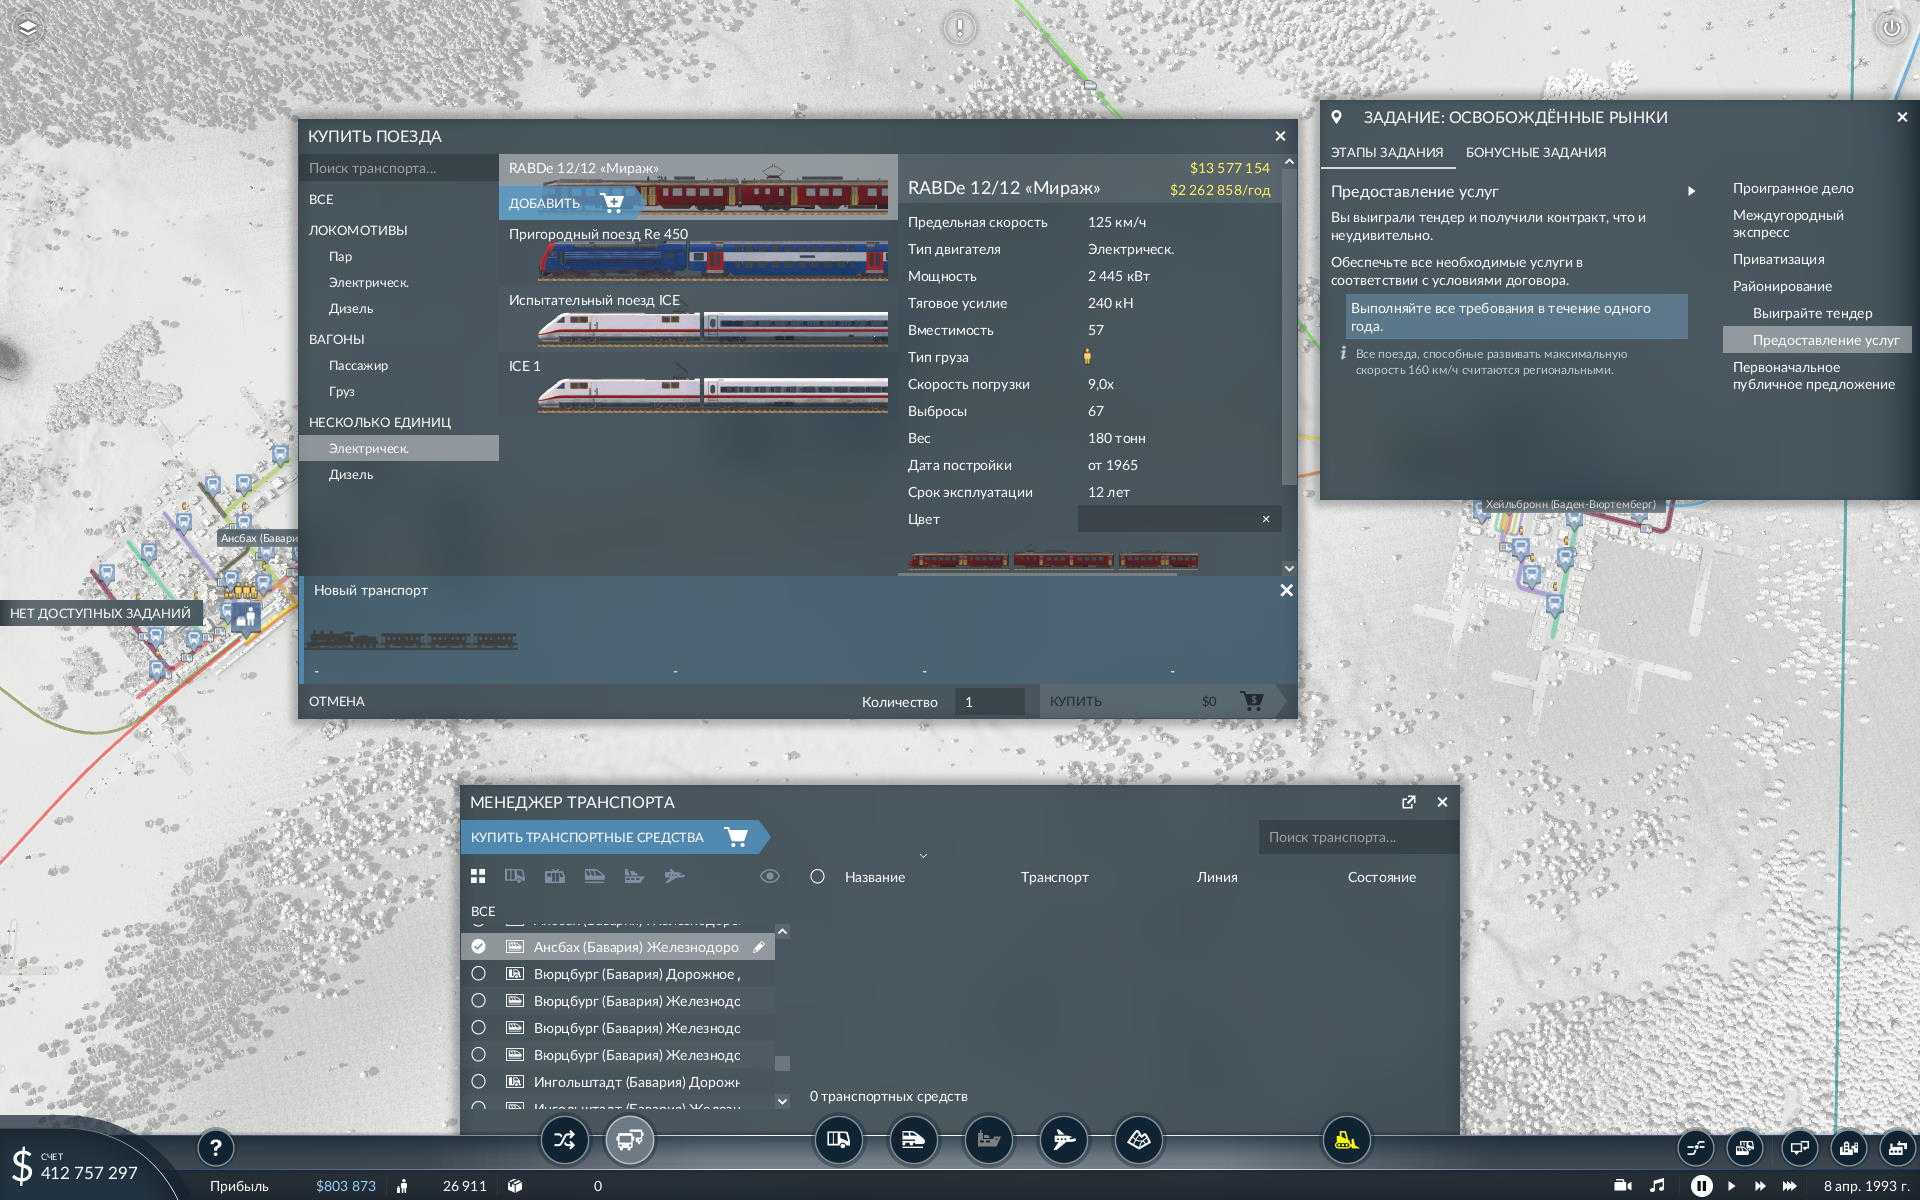Pause the game simulation

(x=1700, y=1185)
